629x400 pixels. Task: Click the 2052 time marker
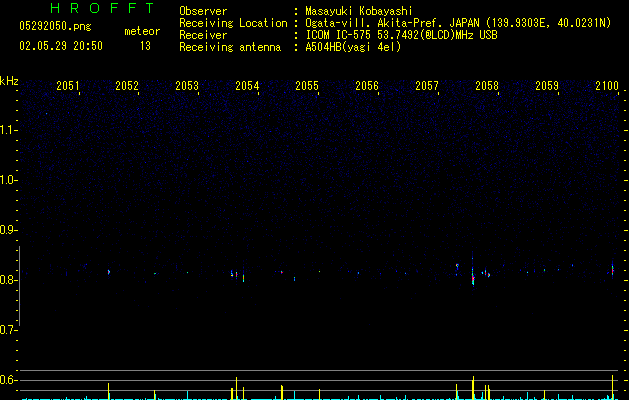127,85
